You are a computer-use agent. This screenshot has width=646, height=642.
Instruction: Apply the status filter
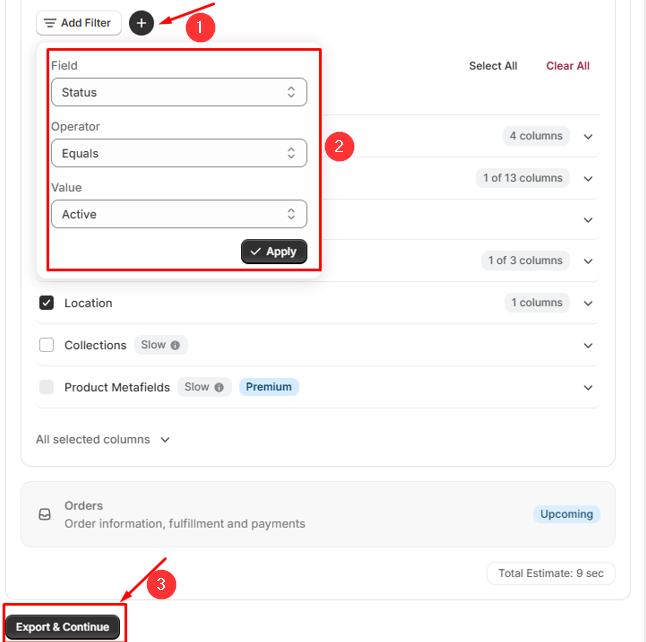[274, 251]
